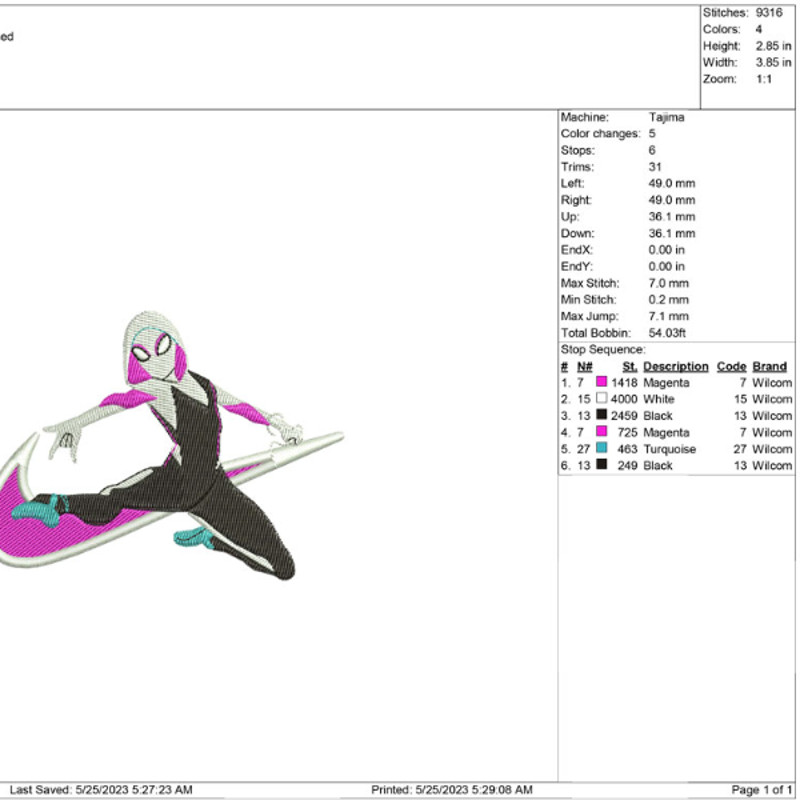Click the Brand column header
This screenshot has width=800, height=800.
769,367
